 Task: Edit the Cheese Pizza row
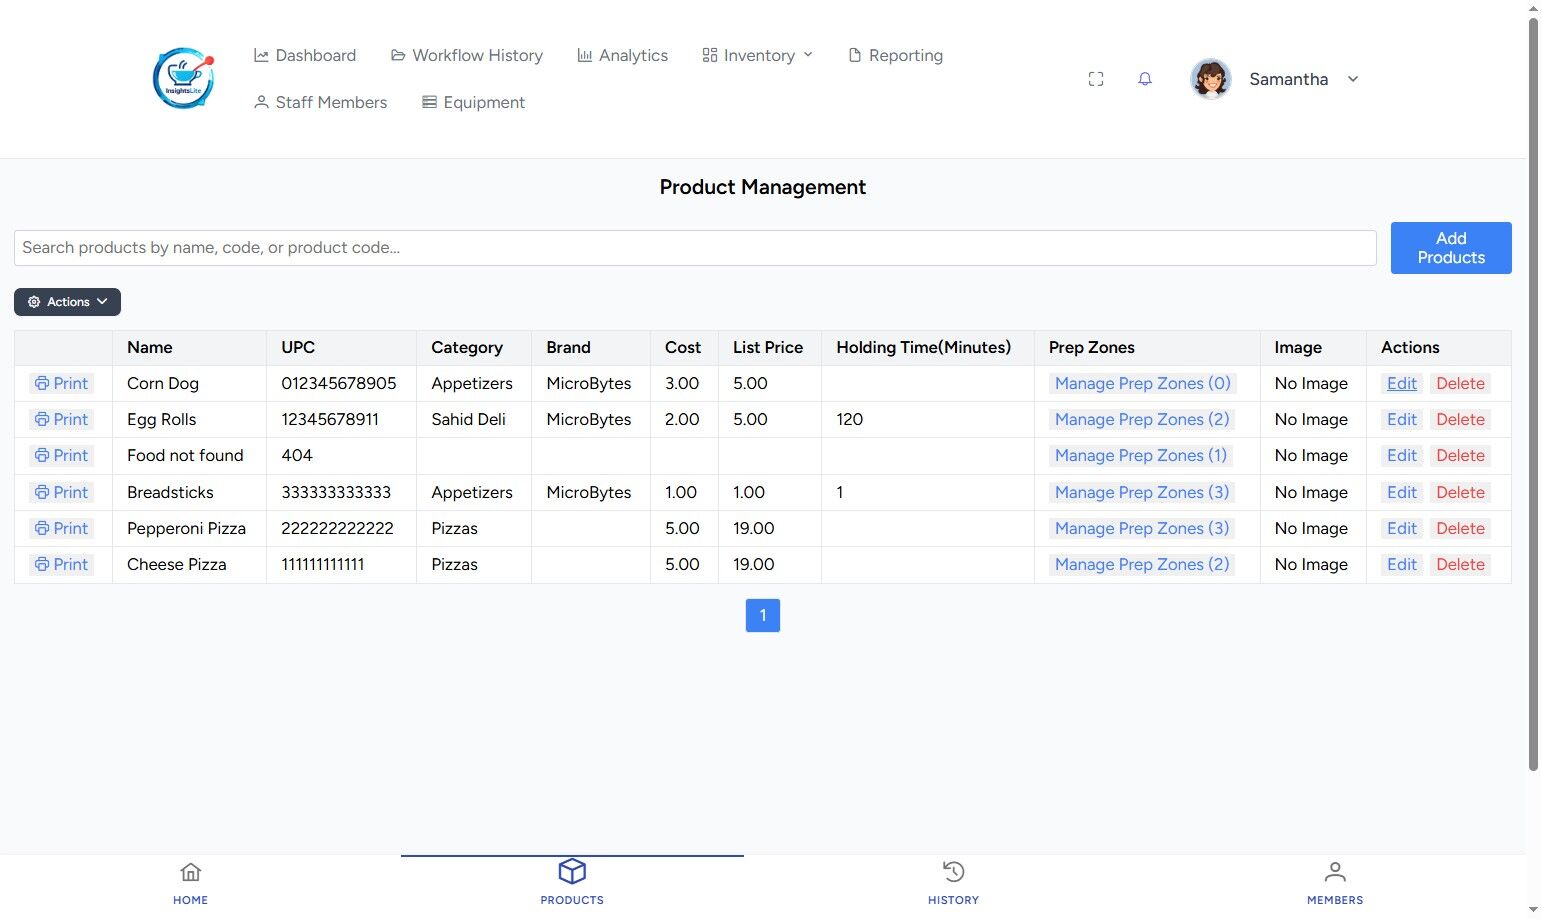pos(1401,564)
